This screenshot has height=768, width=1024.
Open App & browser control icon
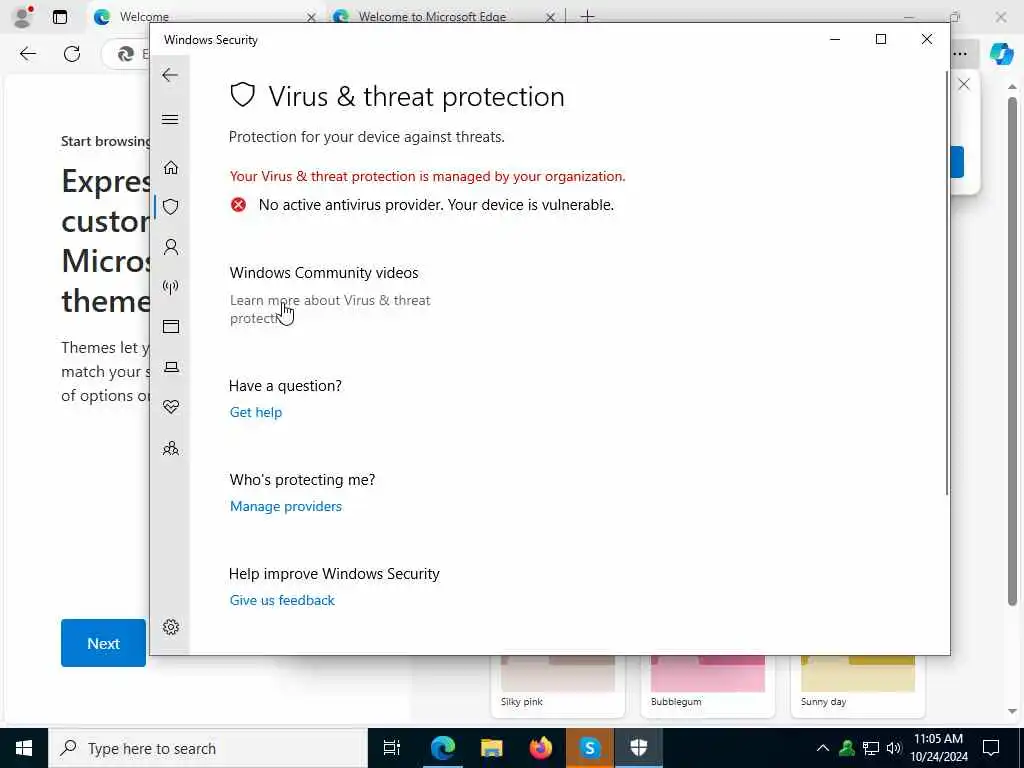[x=170, y=327]
